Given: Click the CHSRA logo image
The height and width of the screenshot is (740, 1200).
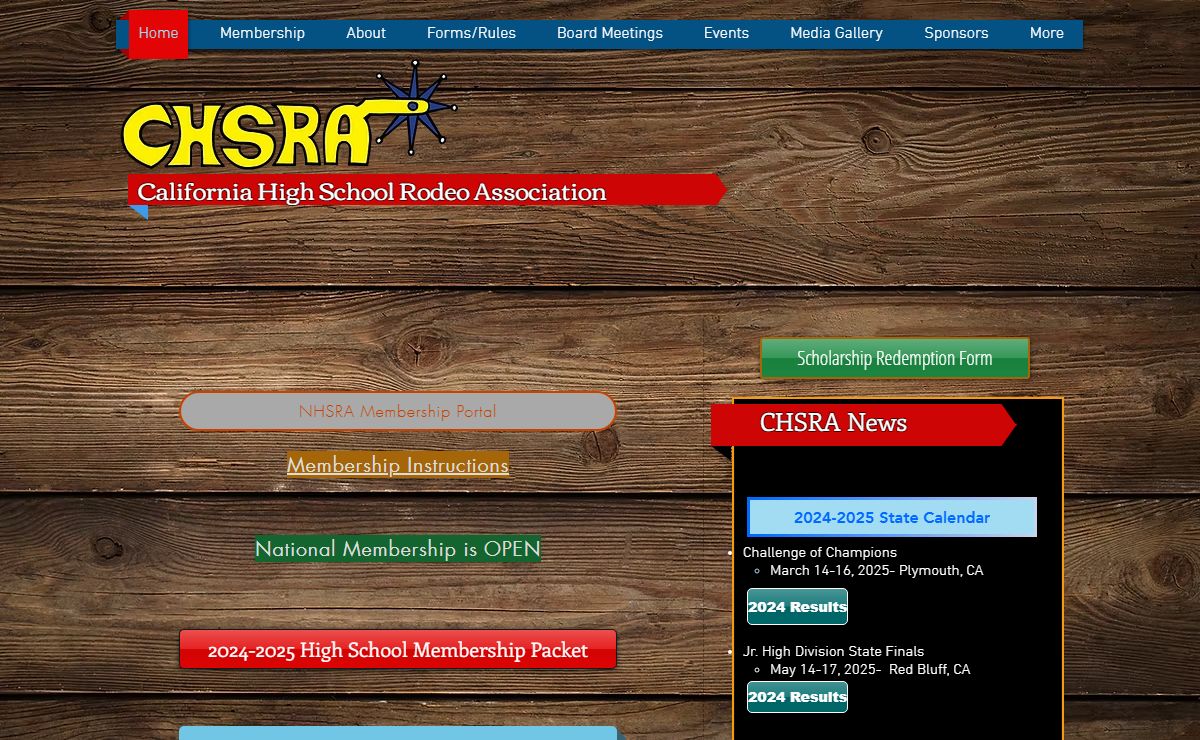Looking at the screenshot, I should (x=289, y=113).
